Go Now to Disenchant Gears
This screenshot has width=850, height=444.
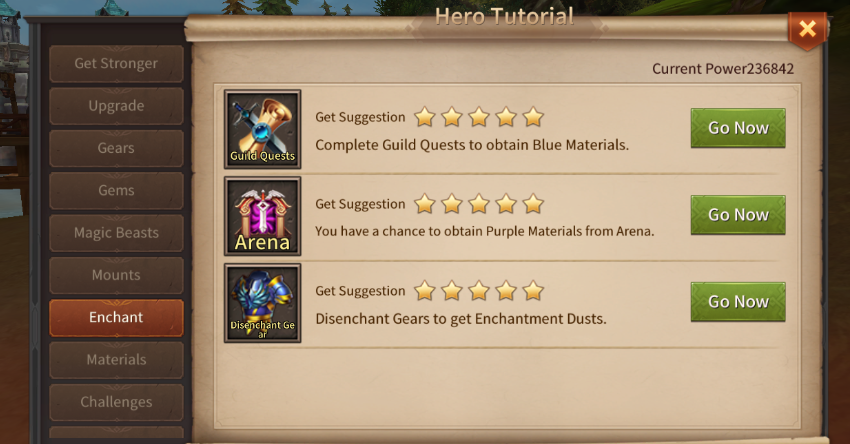pyautogui.click(x=738, y=301)
